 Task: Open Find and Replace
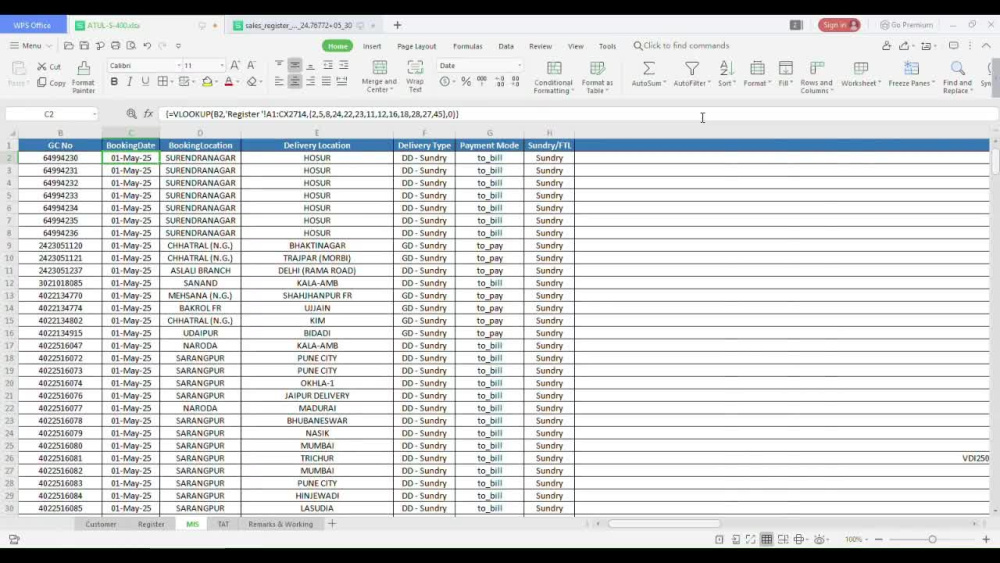coord(957,77)
